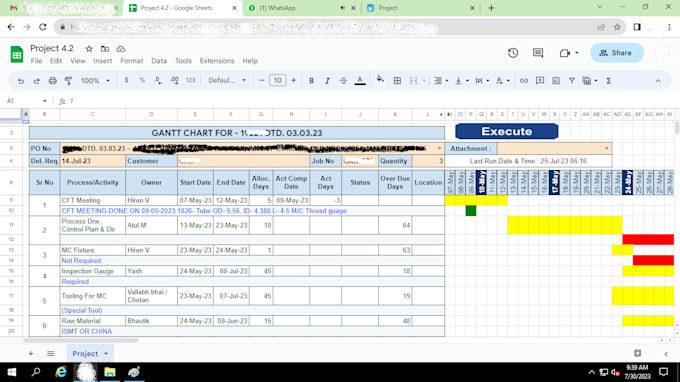Click the Merge cells icon
The height and width of the screenshot is (382, 680).
click(413, 81)
